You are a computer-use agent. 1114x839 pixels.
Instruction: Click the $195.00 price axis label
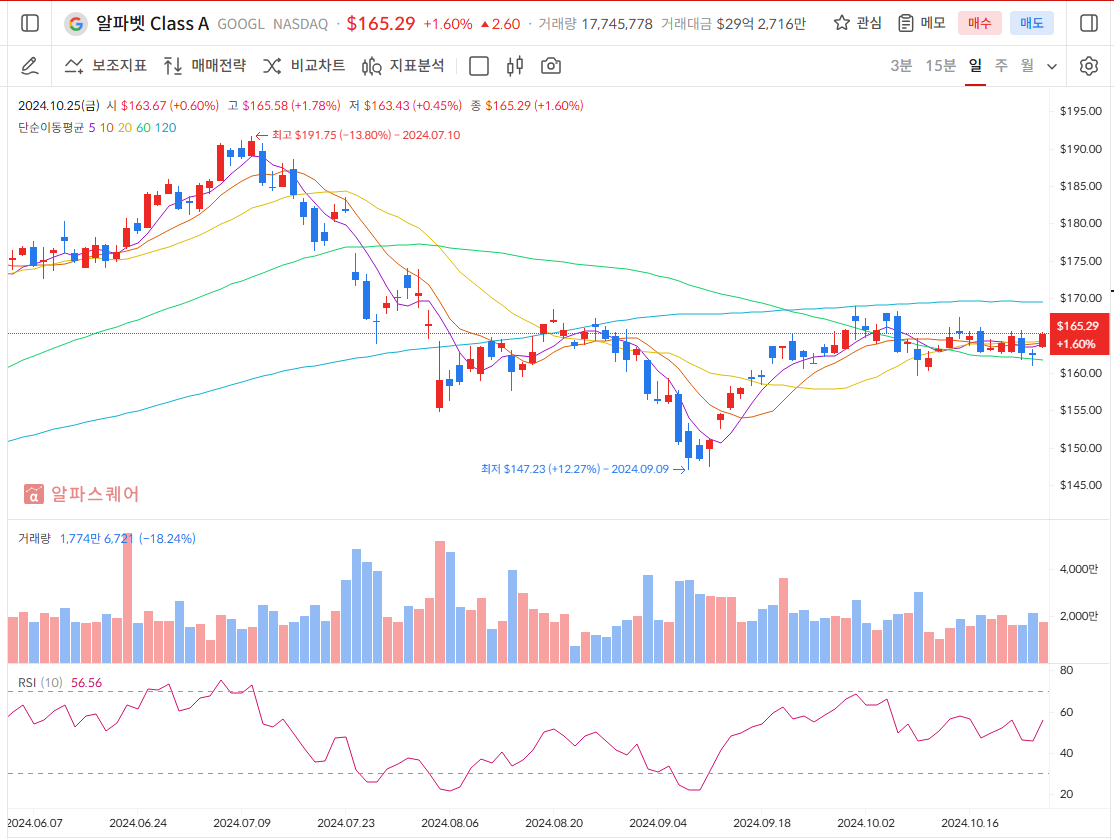(1081, 111)
